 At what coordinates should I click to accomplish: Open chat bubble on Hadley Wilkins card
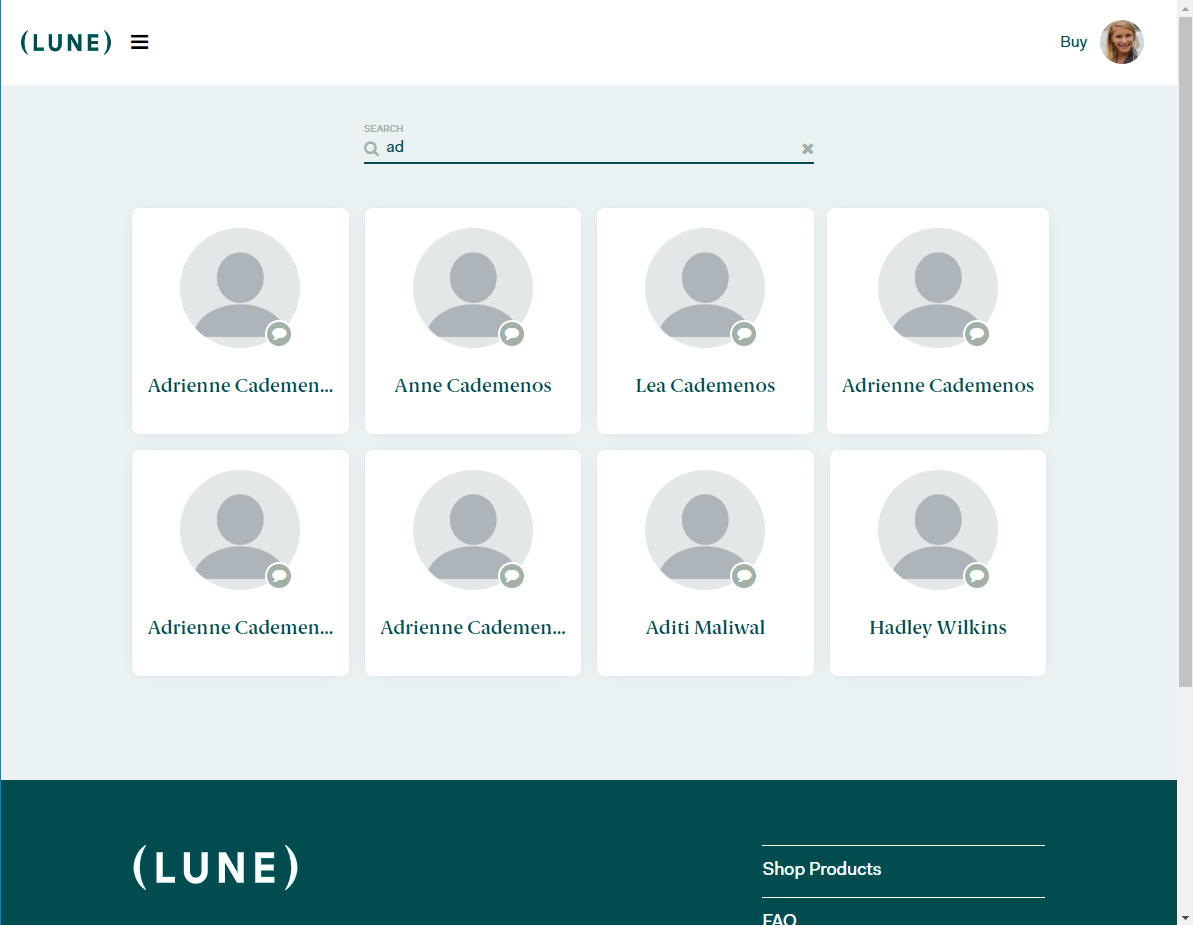coord(977,575)
